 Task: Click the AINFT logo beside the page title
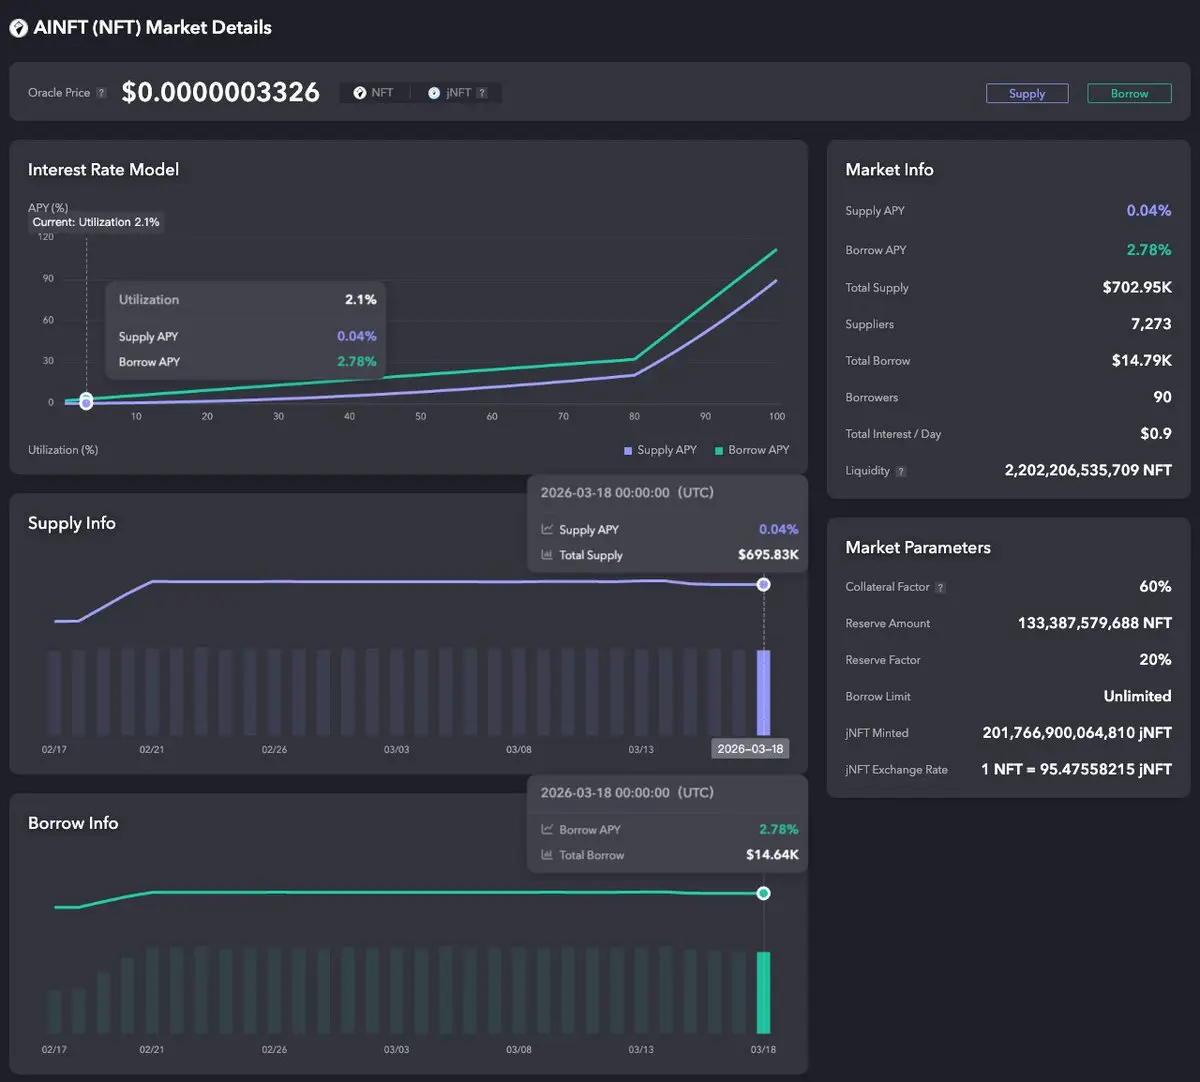pyautogui.click(x=18, y=28)
